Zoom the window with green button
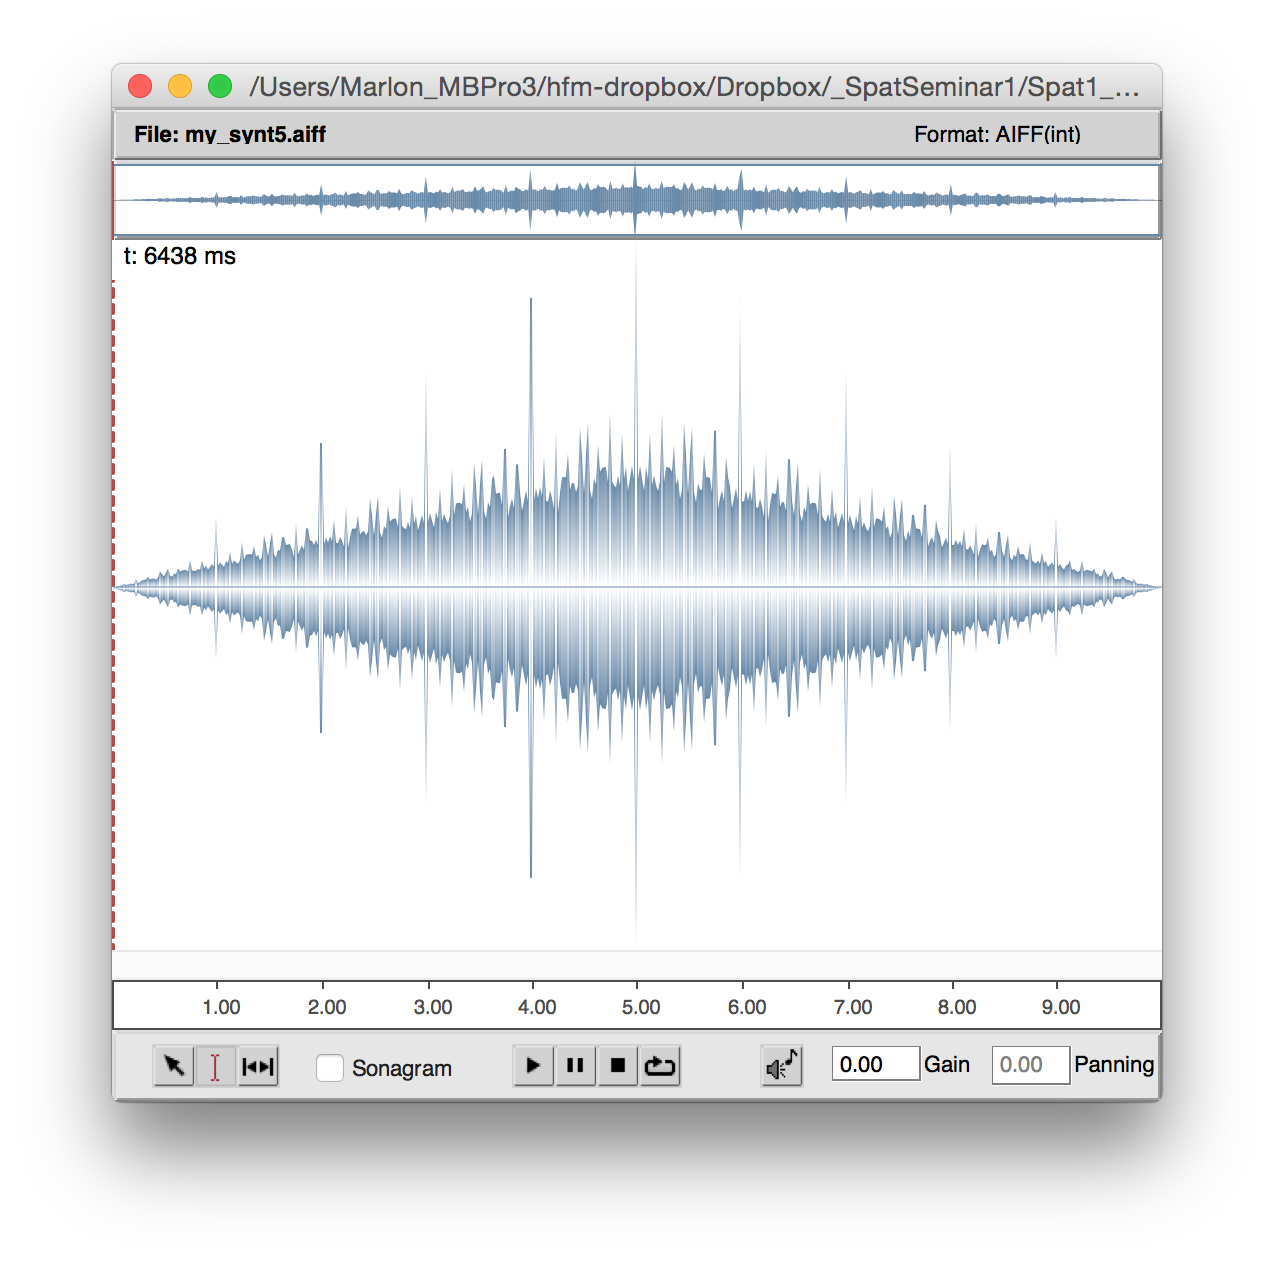Image resolution: width=1274 pixels, height=1262 pixels. click(220, 86)
